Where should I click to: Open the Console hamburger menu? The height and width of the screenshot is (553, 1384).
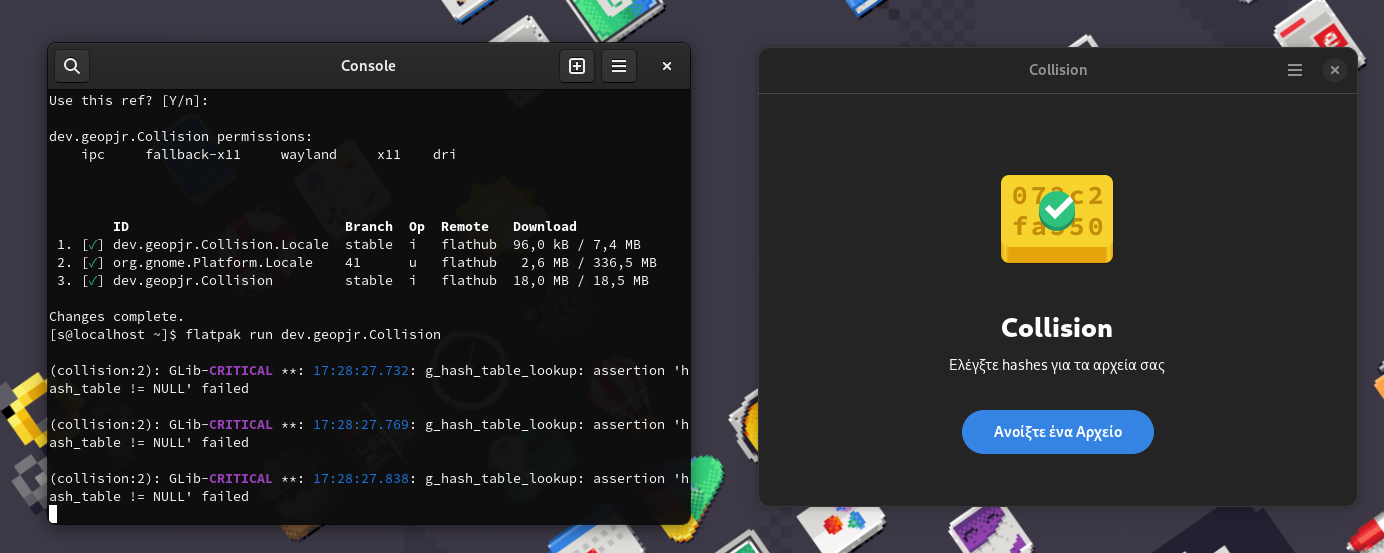click(x=619, y=66)
